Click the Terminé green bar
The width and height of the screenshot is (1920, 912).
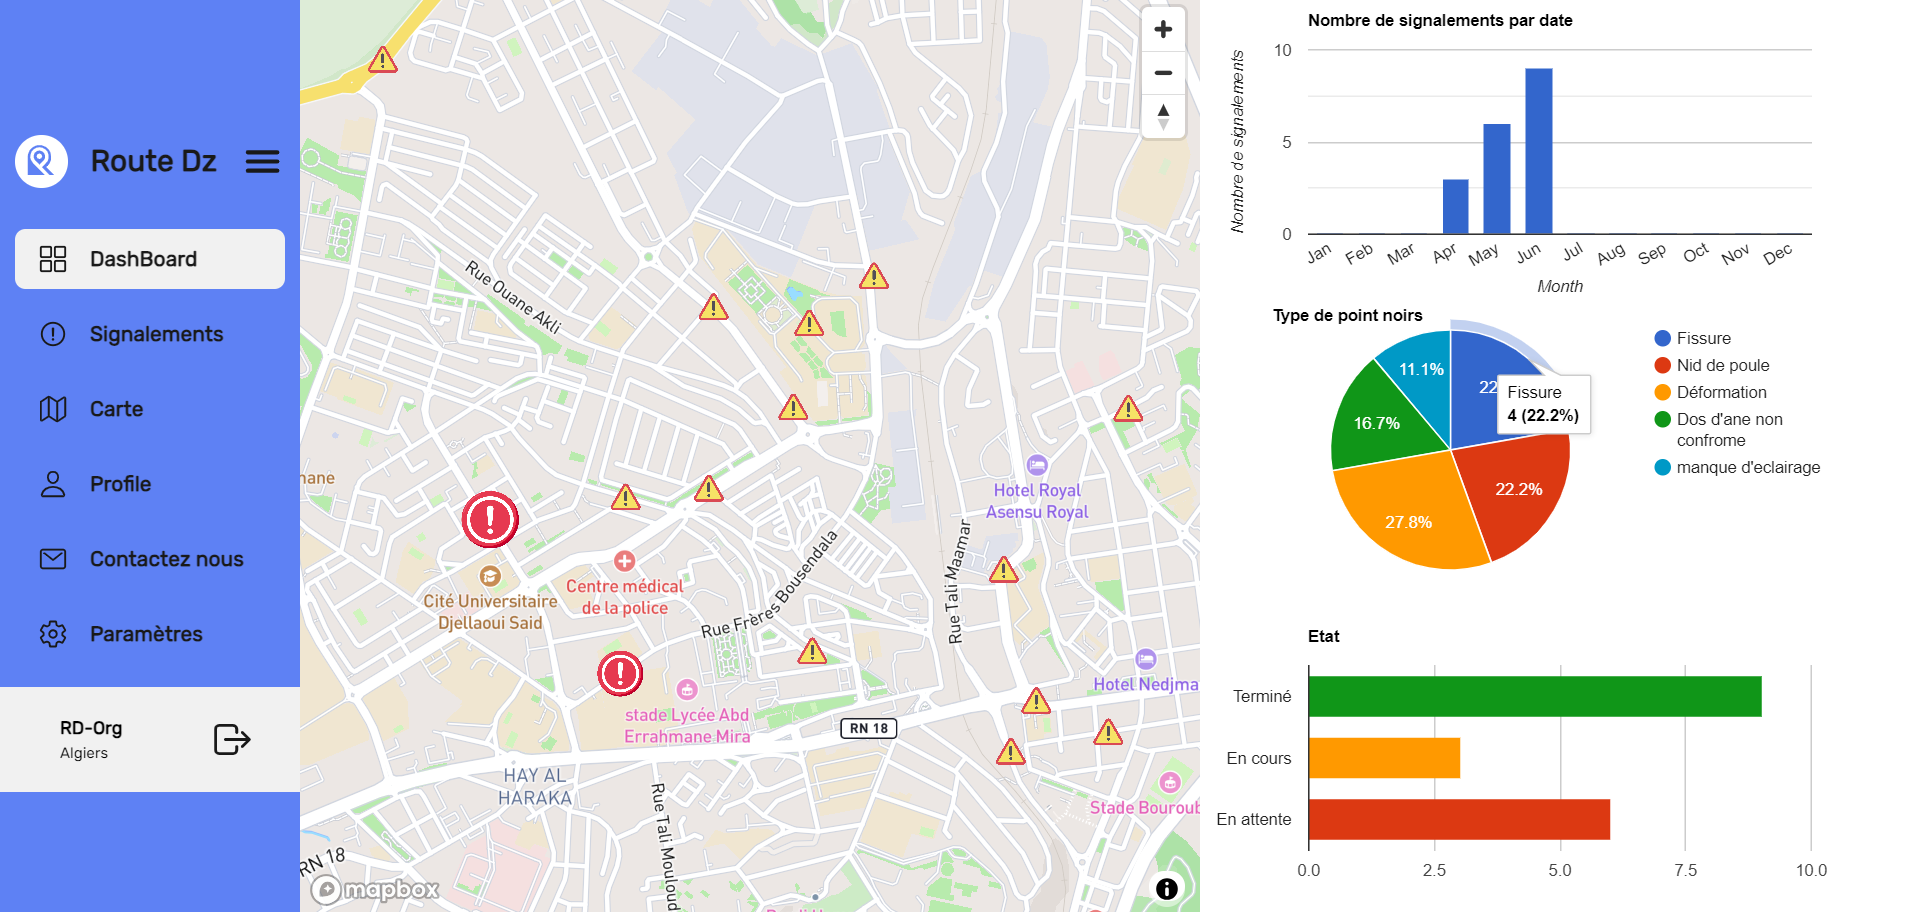click(x=1534, y=697)
